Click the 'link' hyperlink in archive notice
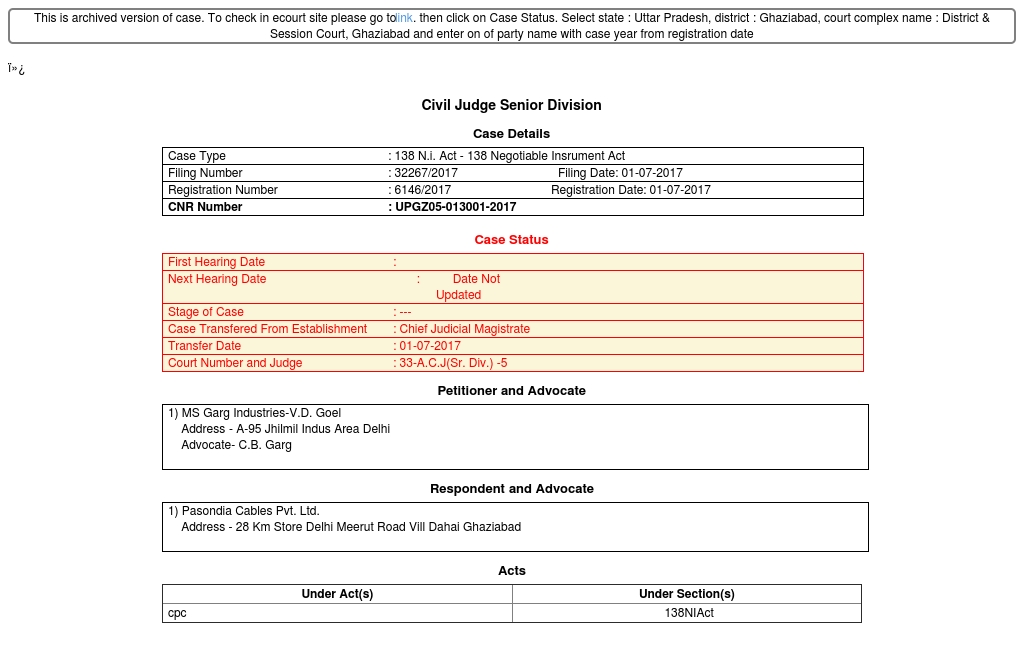Screen dimensions: 1024x667 click(x=404, y=18)
